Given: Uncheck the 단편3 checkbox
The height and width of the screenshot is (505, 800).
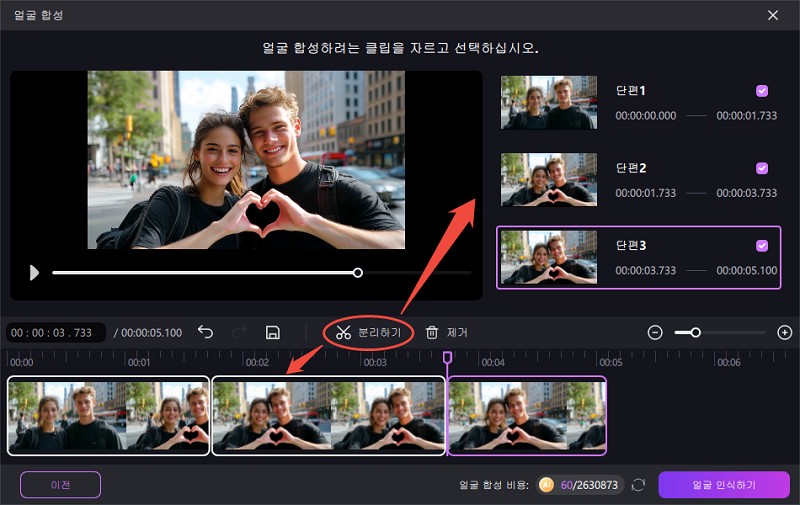Looking at the screenshot, I should tap(762, 246).
